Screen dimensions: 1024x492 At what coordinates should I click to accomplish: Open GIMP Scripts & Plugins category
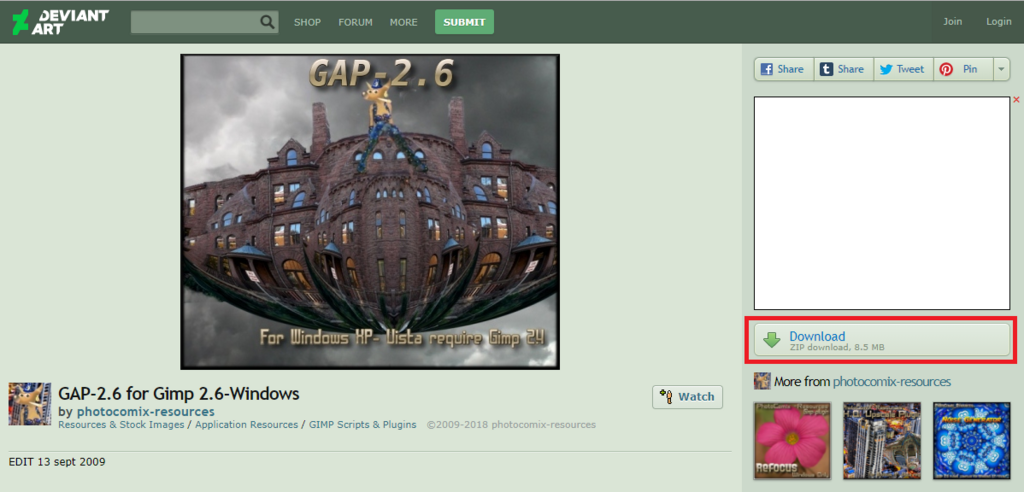pos(362,425)
